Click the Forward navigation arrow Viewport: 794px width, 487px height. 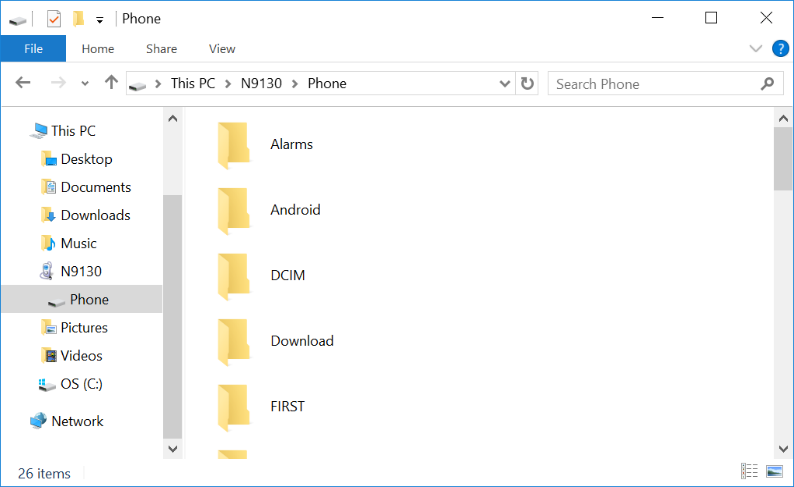[59, 83]
